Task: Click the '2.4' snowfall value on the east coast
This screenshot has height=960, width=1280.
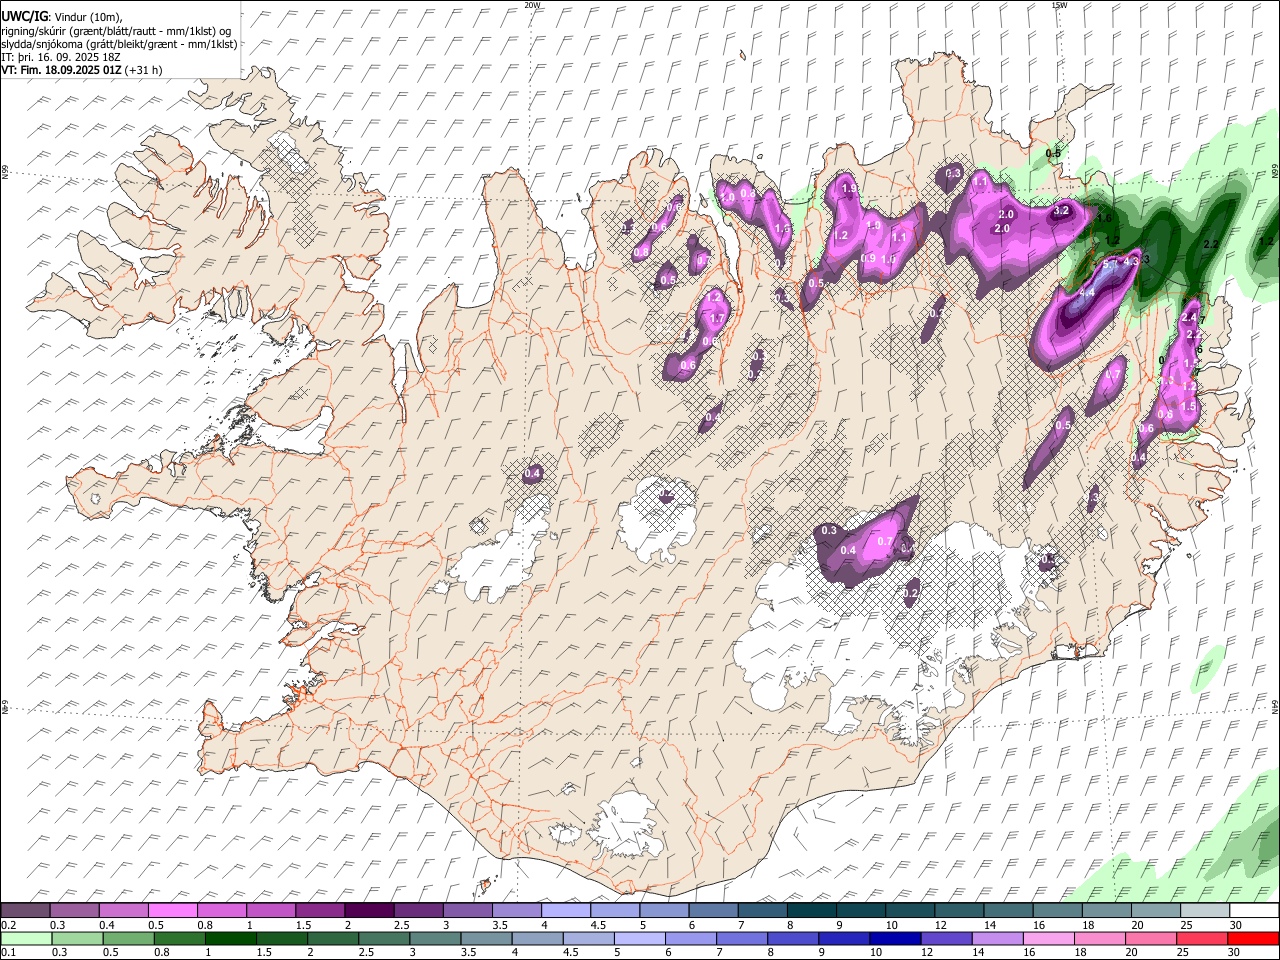Action: pyautogui.click(x=1189, y=318)
